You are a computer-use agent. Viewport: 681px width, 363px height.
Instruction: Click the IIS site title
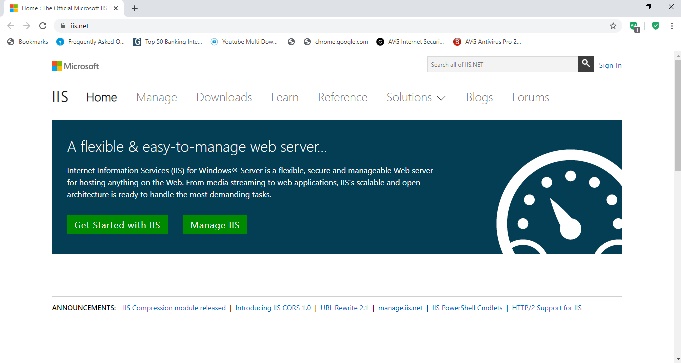pos(60,97)
